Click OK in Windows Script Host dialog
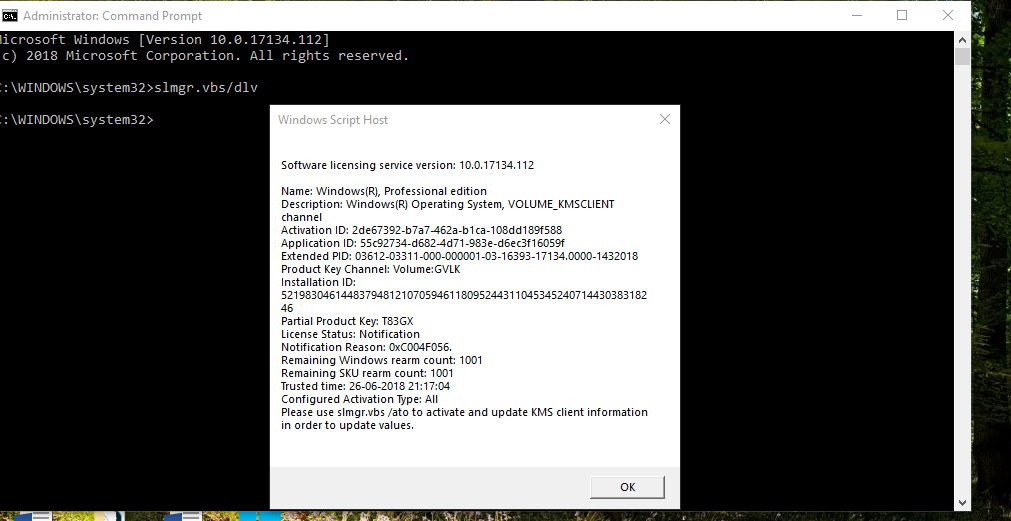Viewport: 1011px width, 521px height. (627, 487)
